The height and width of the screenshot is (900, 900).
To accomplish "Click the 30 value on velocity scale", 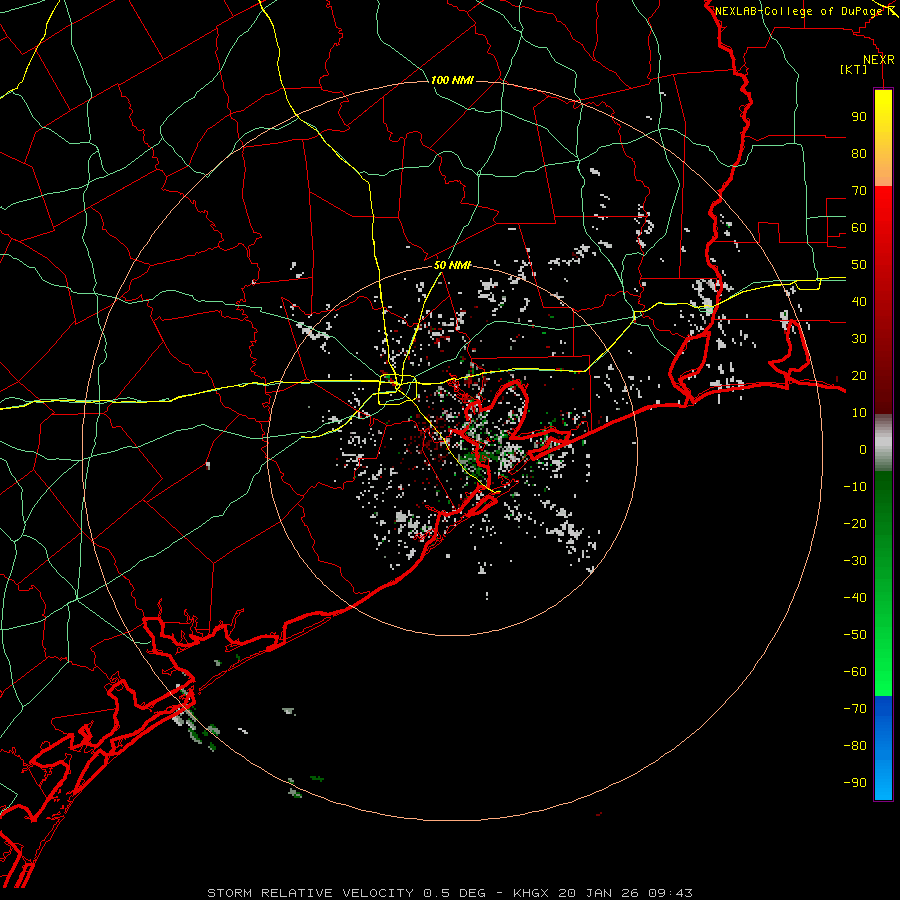I will point(859,339).
